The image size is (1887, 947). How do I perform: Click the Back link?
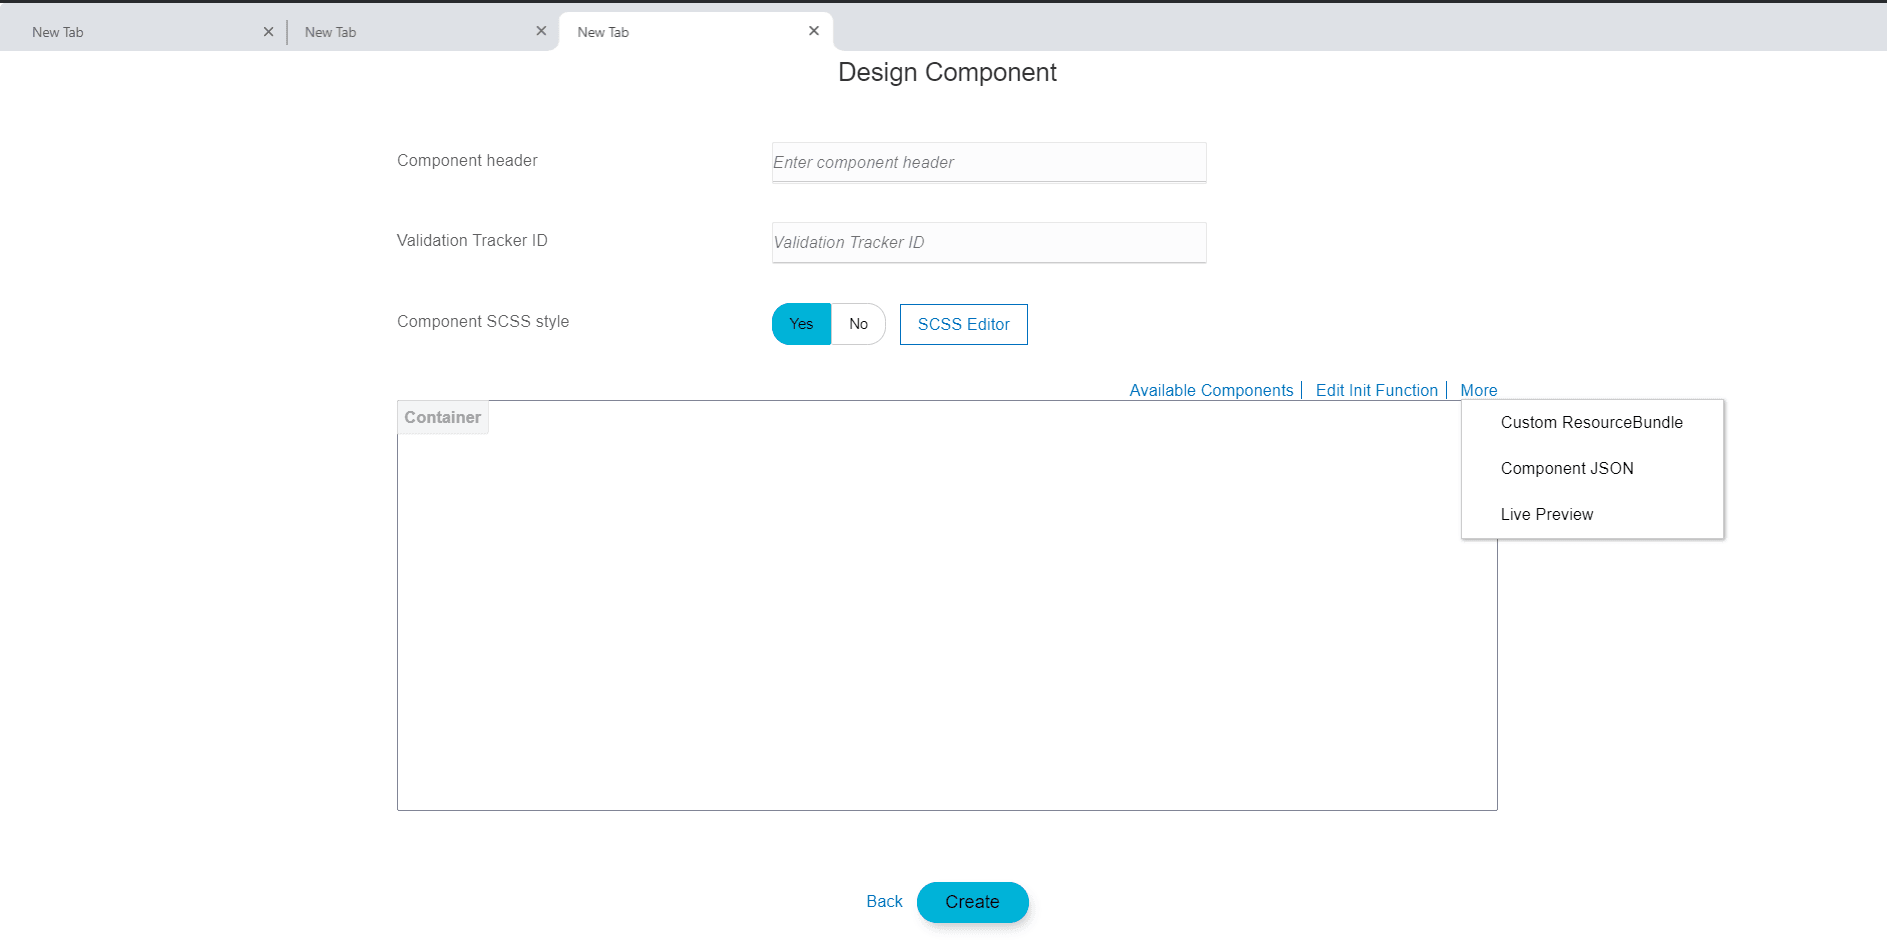tap(884, 901)
